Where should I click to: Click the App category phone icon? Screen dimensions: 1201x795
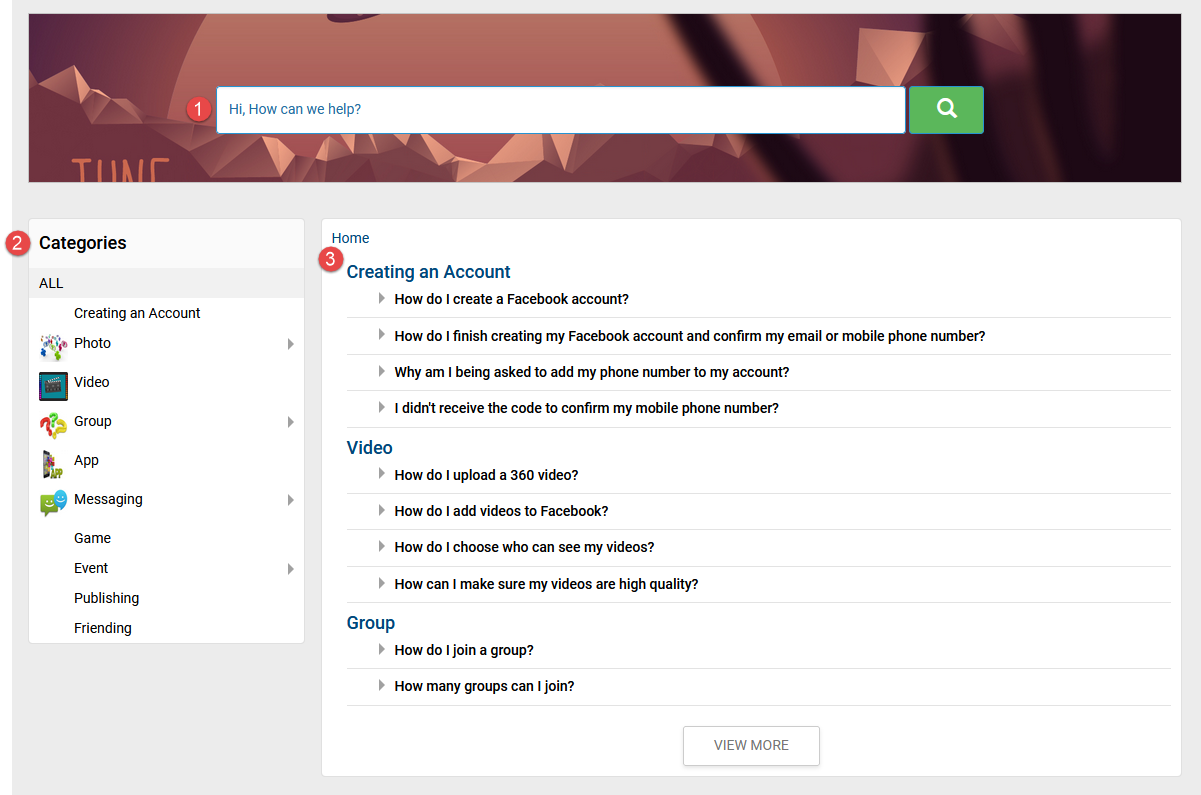pos(54,464)
